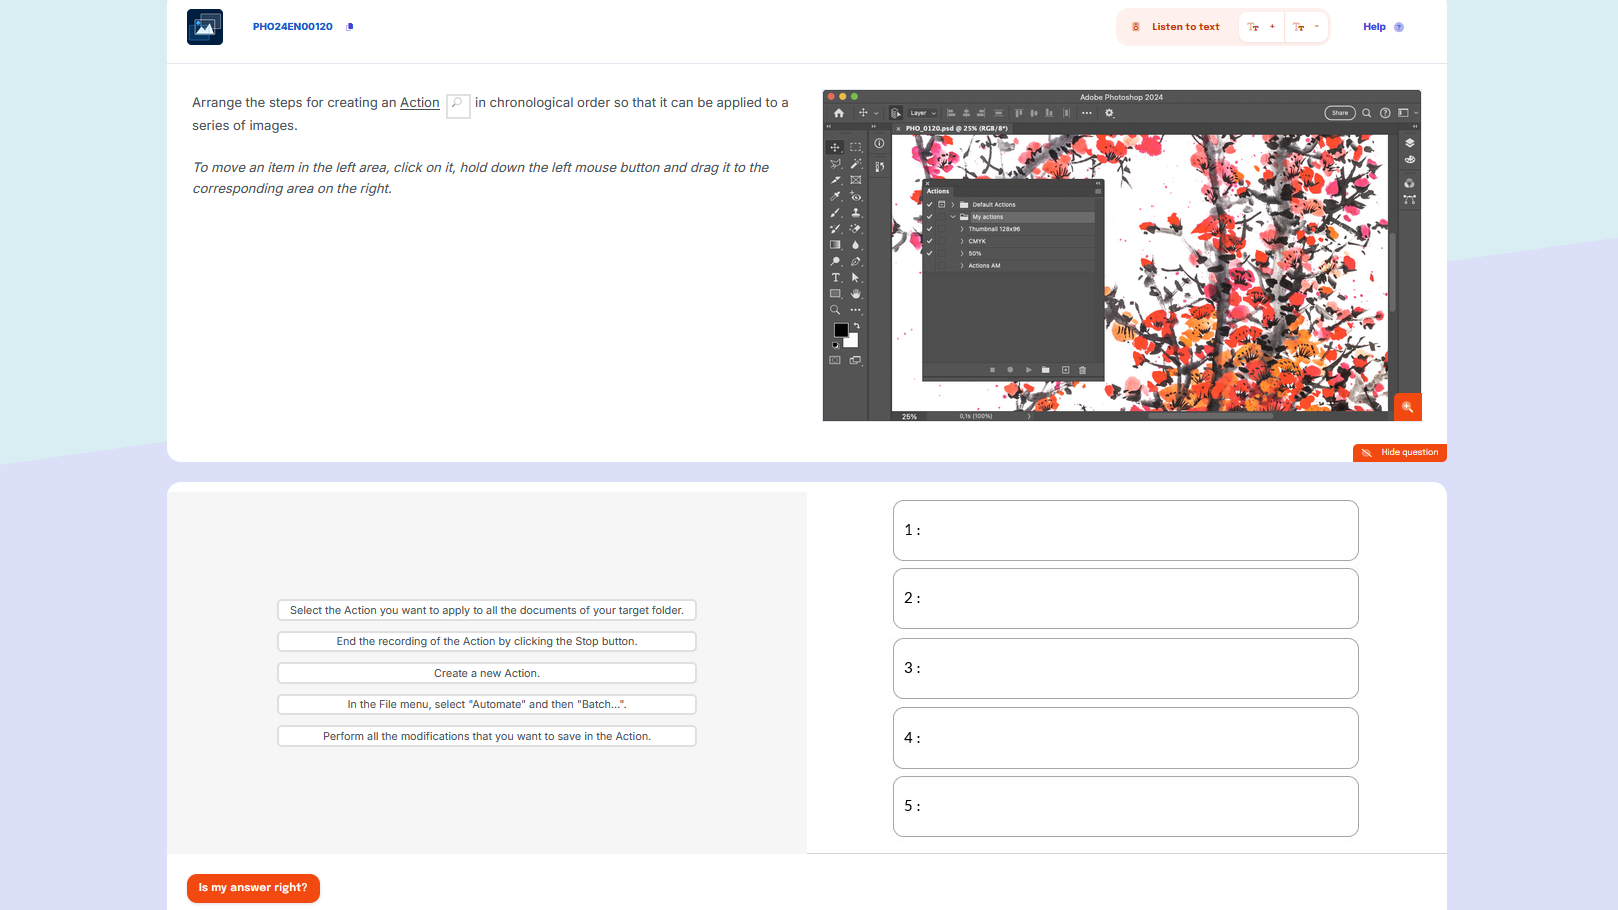Screen dimensions: 1618x910
Task: Select the Magic Wand tool
Action: 856,163
